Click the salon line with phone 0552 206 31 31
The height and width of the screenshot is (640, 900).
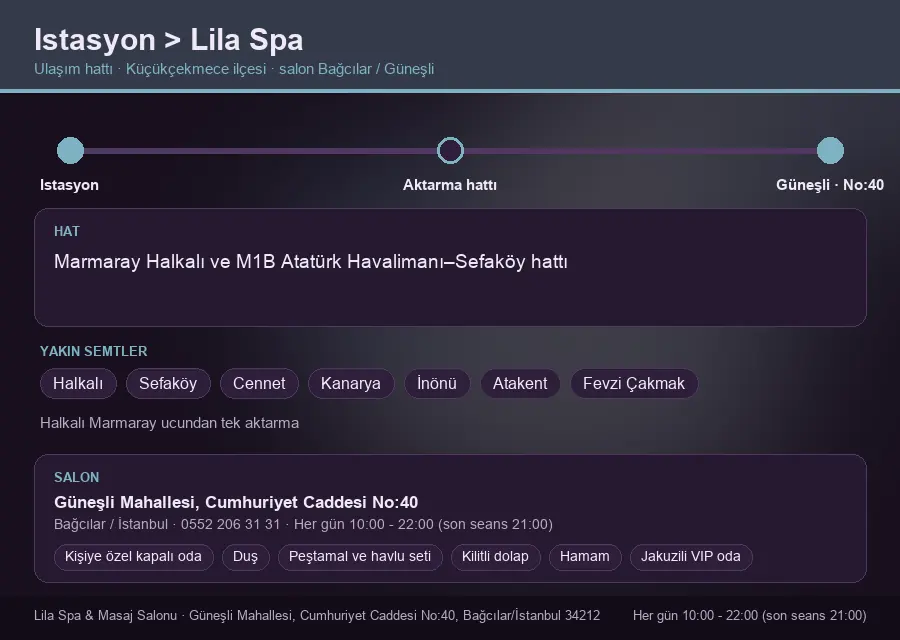[303, 524]
